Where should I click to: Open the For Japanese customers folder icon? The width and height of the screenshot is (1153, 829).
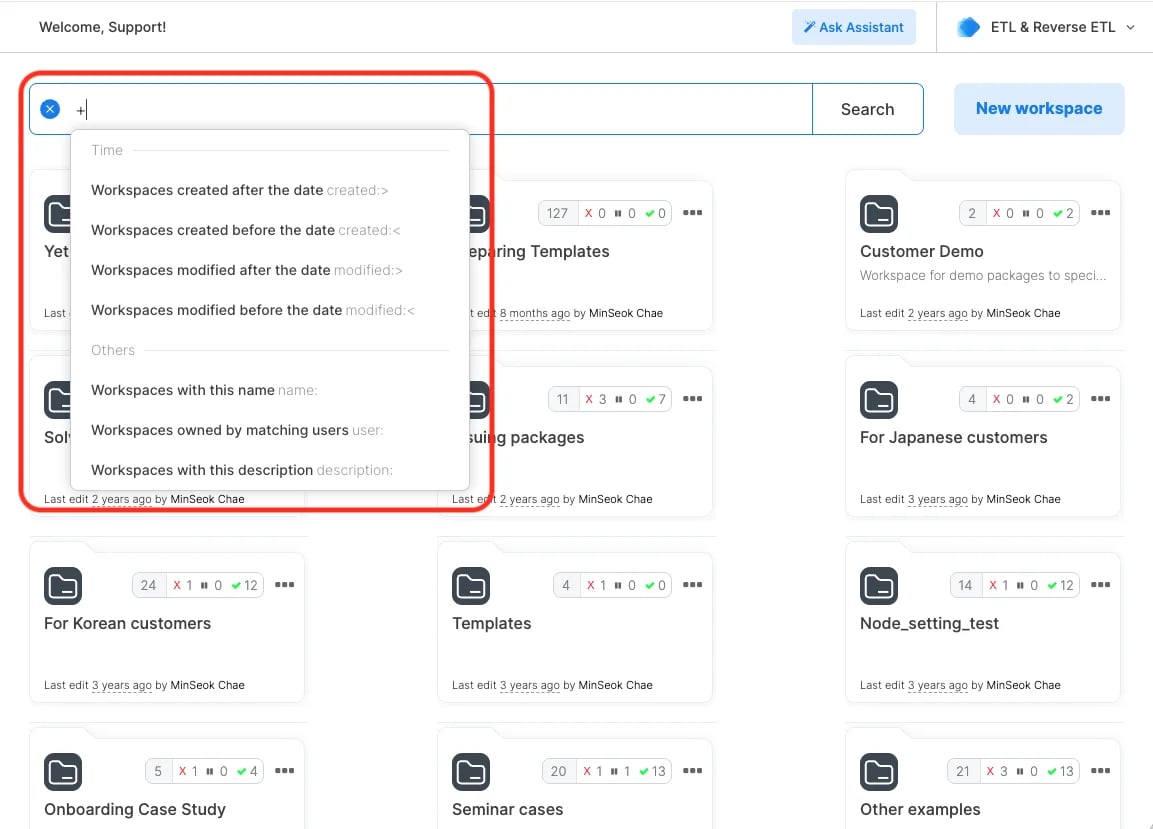pos(879,400)
